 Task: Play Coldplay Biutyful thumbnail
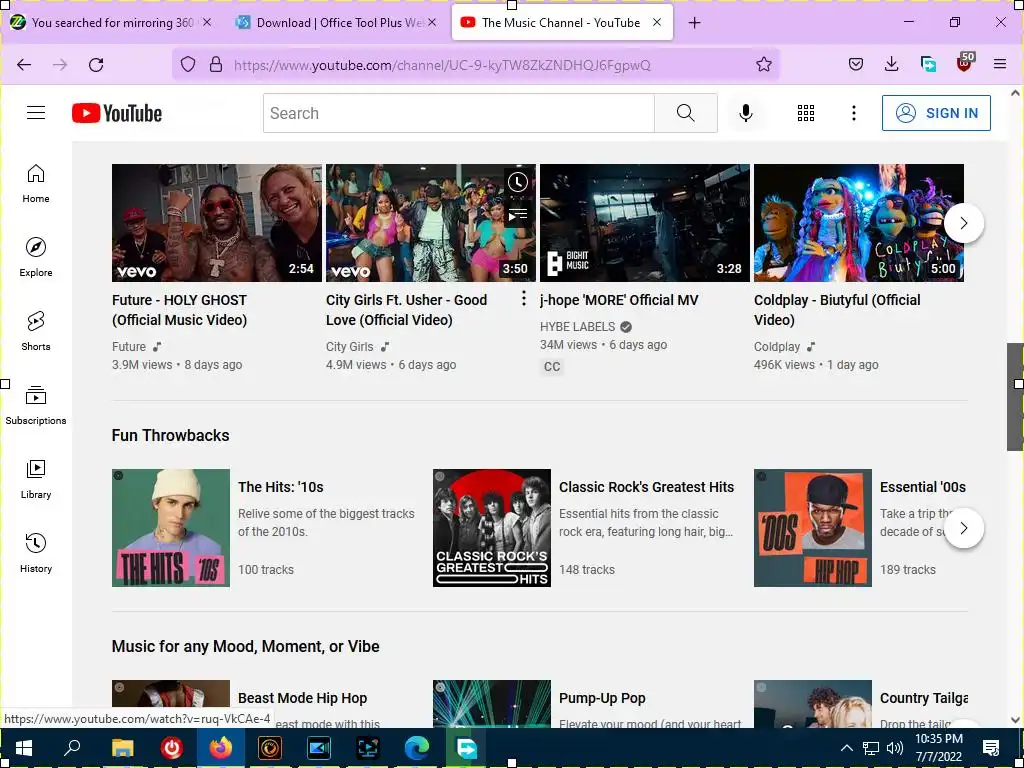[859, 223]
